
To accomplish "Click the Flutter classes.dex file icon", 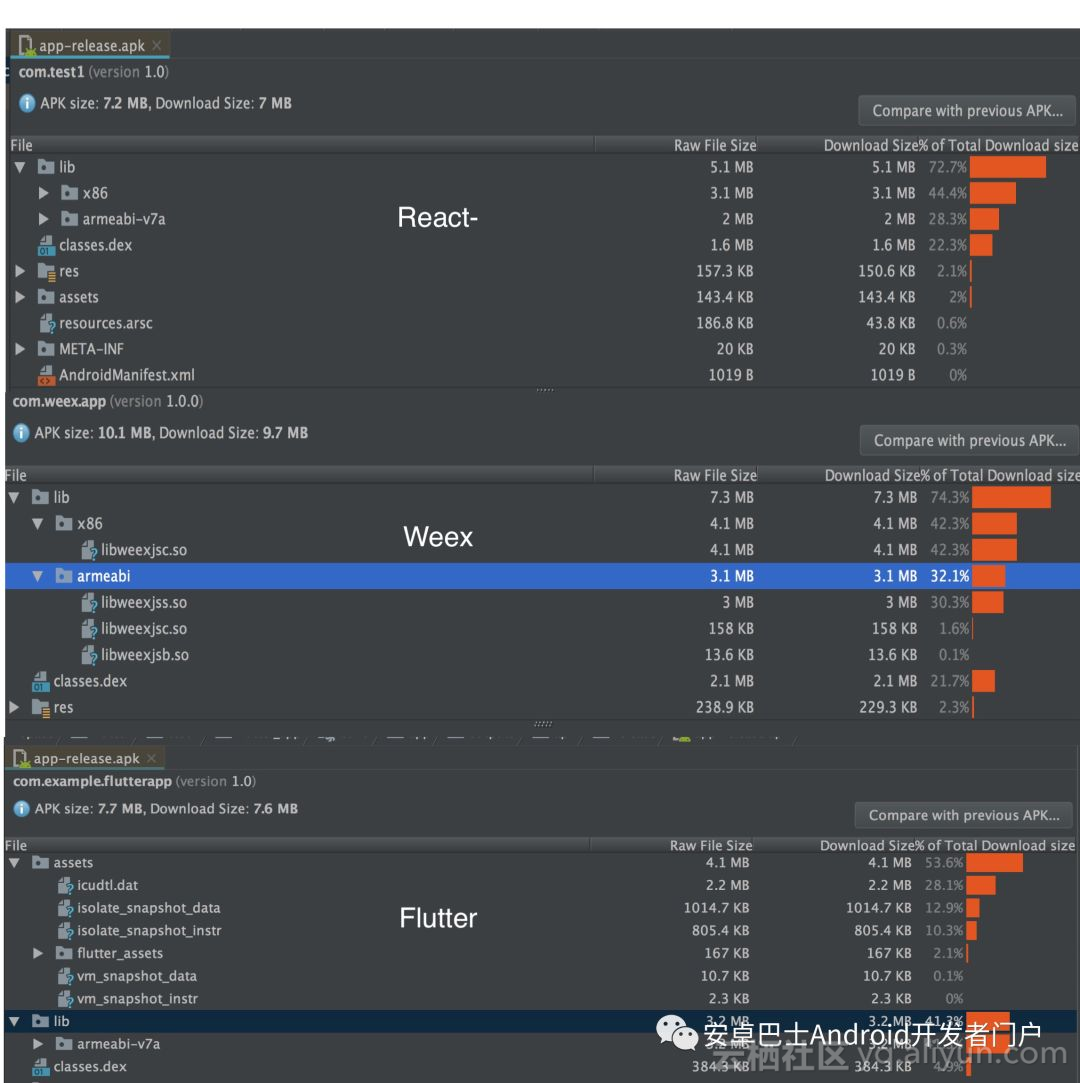I will click(x=41, y=1066).
